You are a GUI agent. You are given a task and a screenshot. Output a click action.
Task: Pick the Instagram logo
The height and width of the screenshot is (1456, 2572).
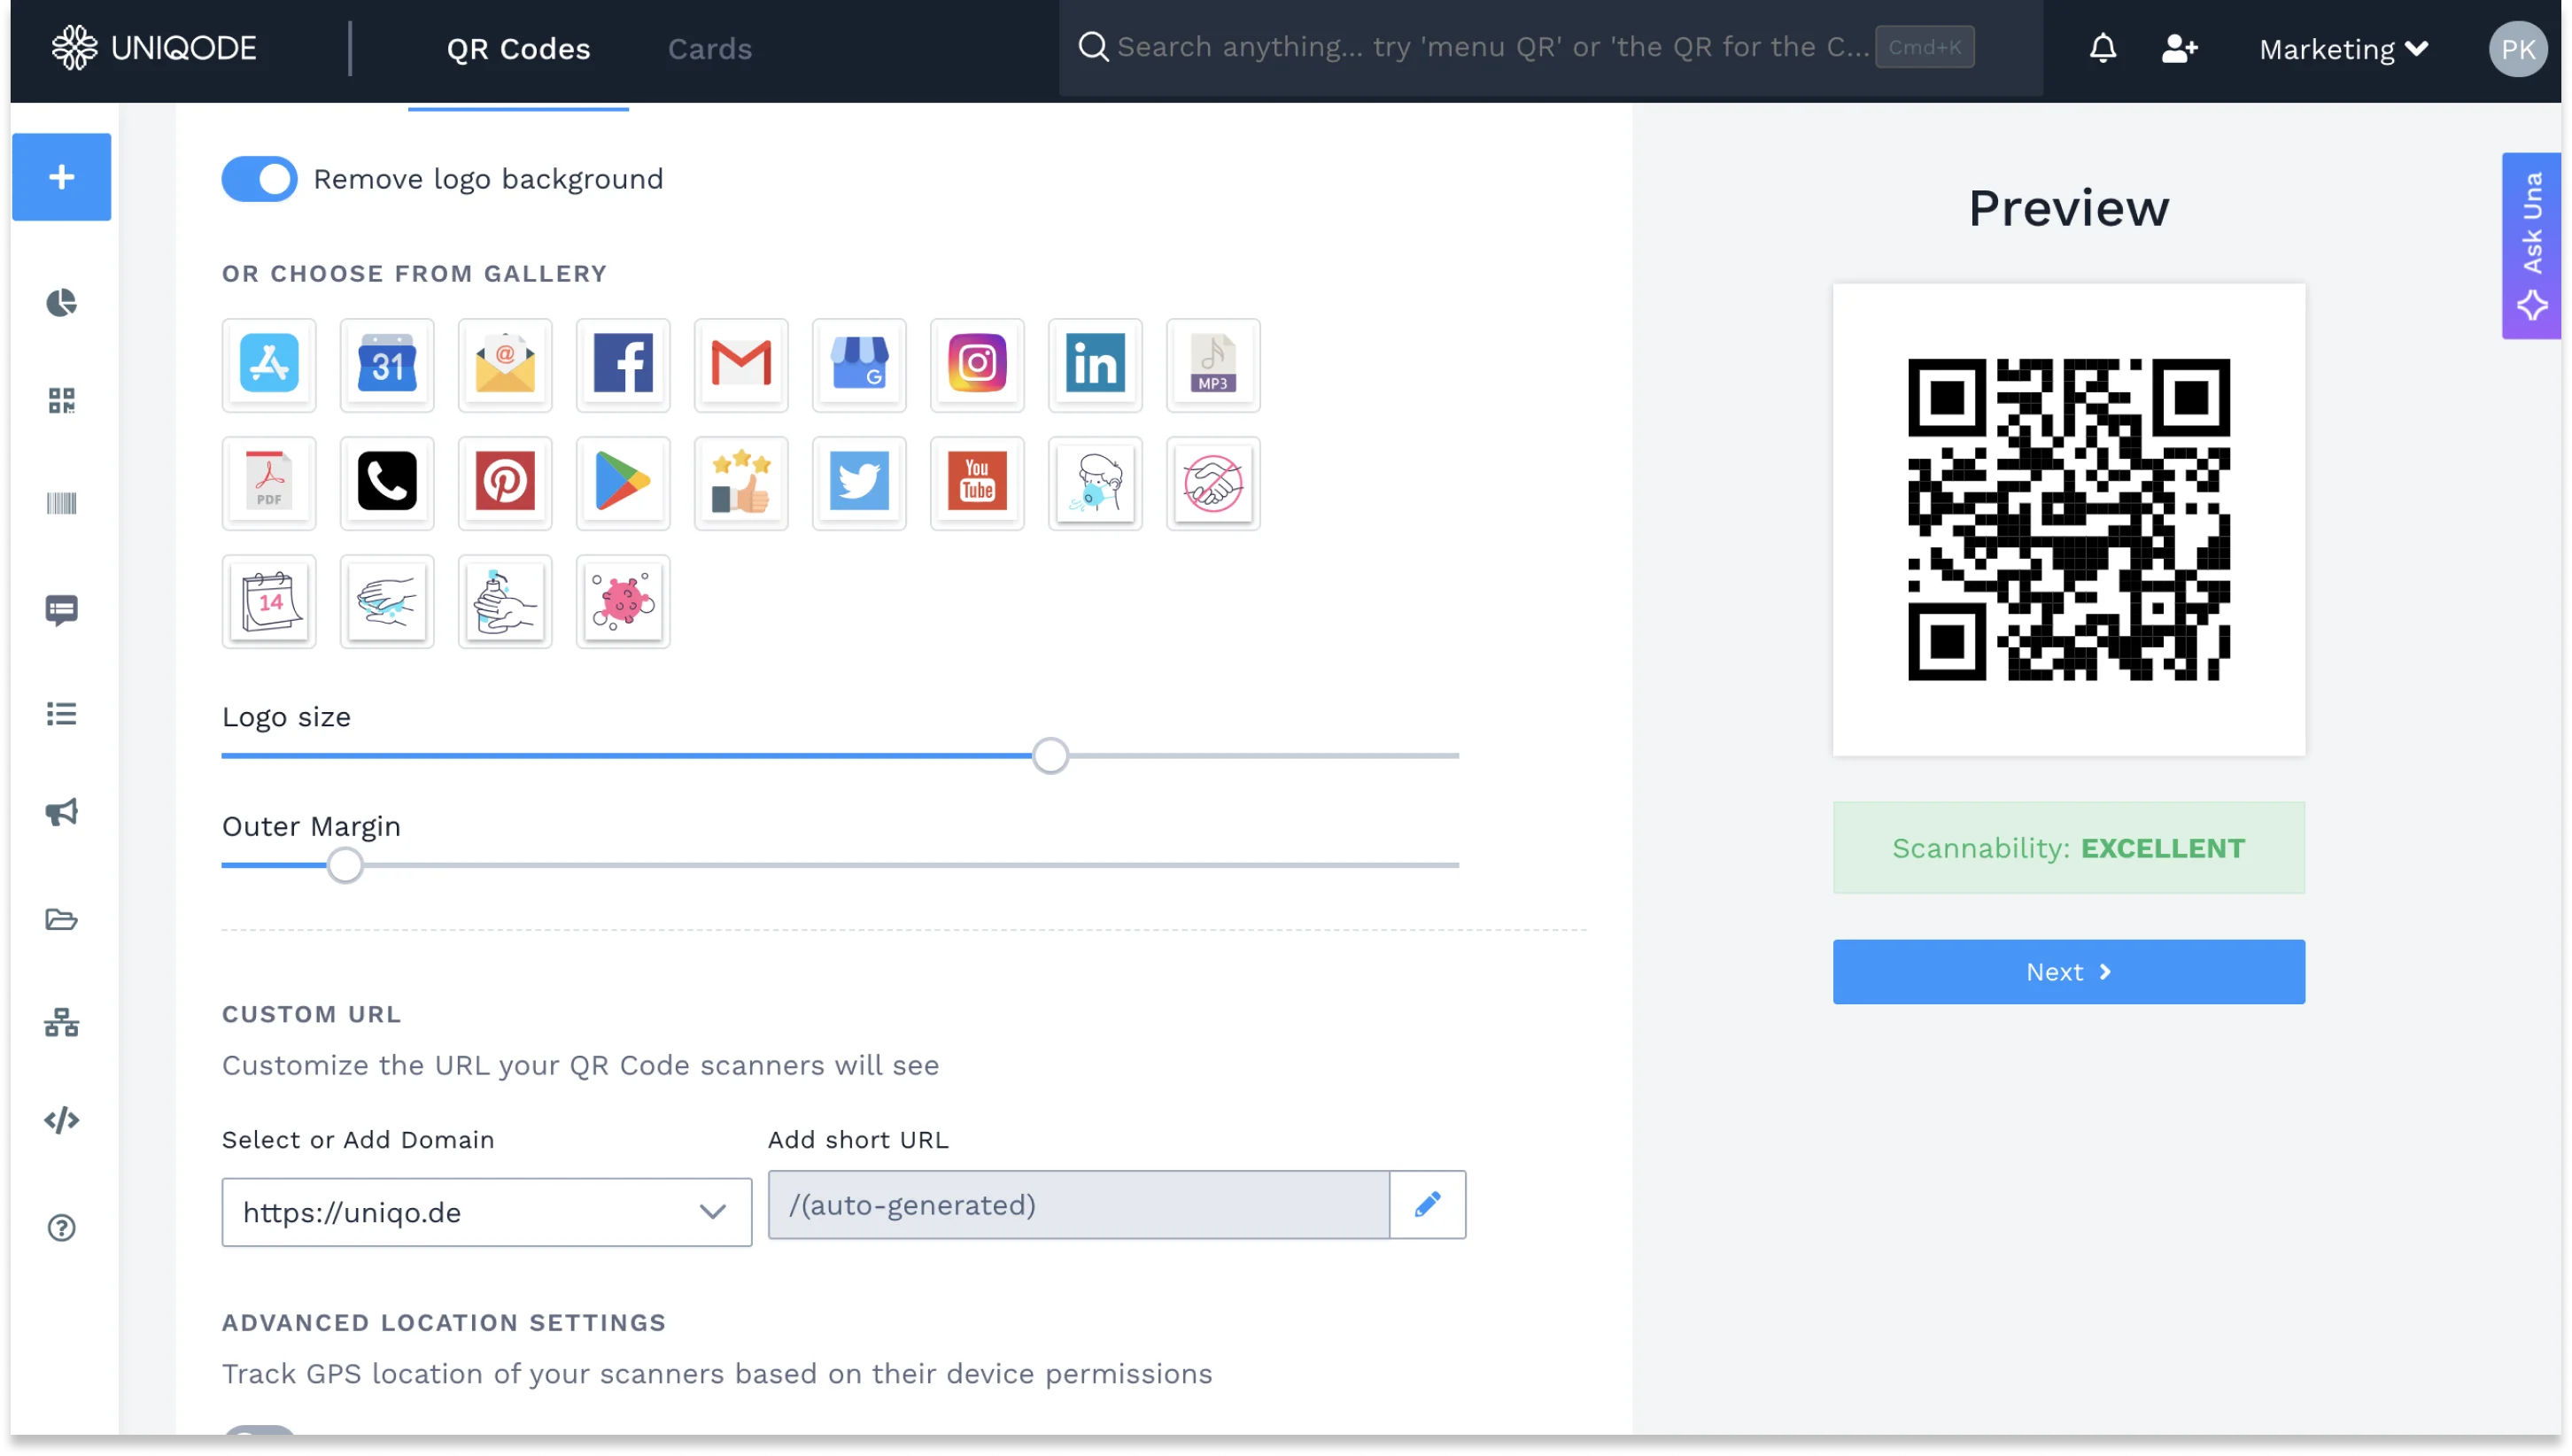coord(977,364)
